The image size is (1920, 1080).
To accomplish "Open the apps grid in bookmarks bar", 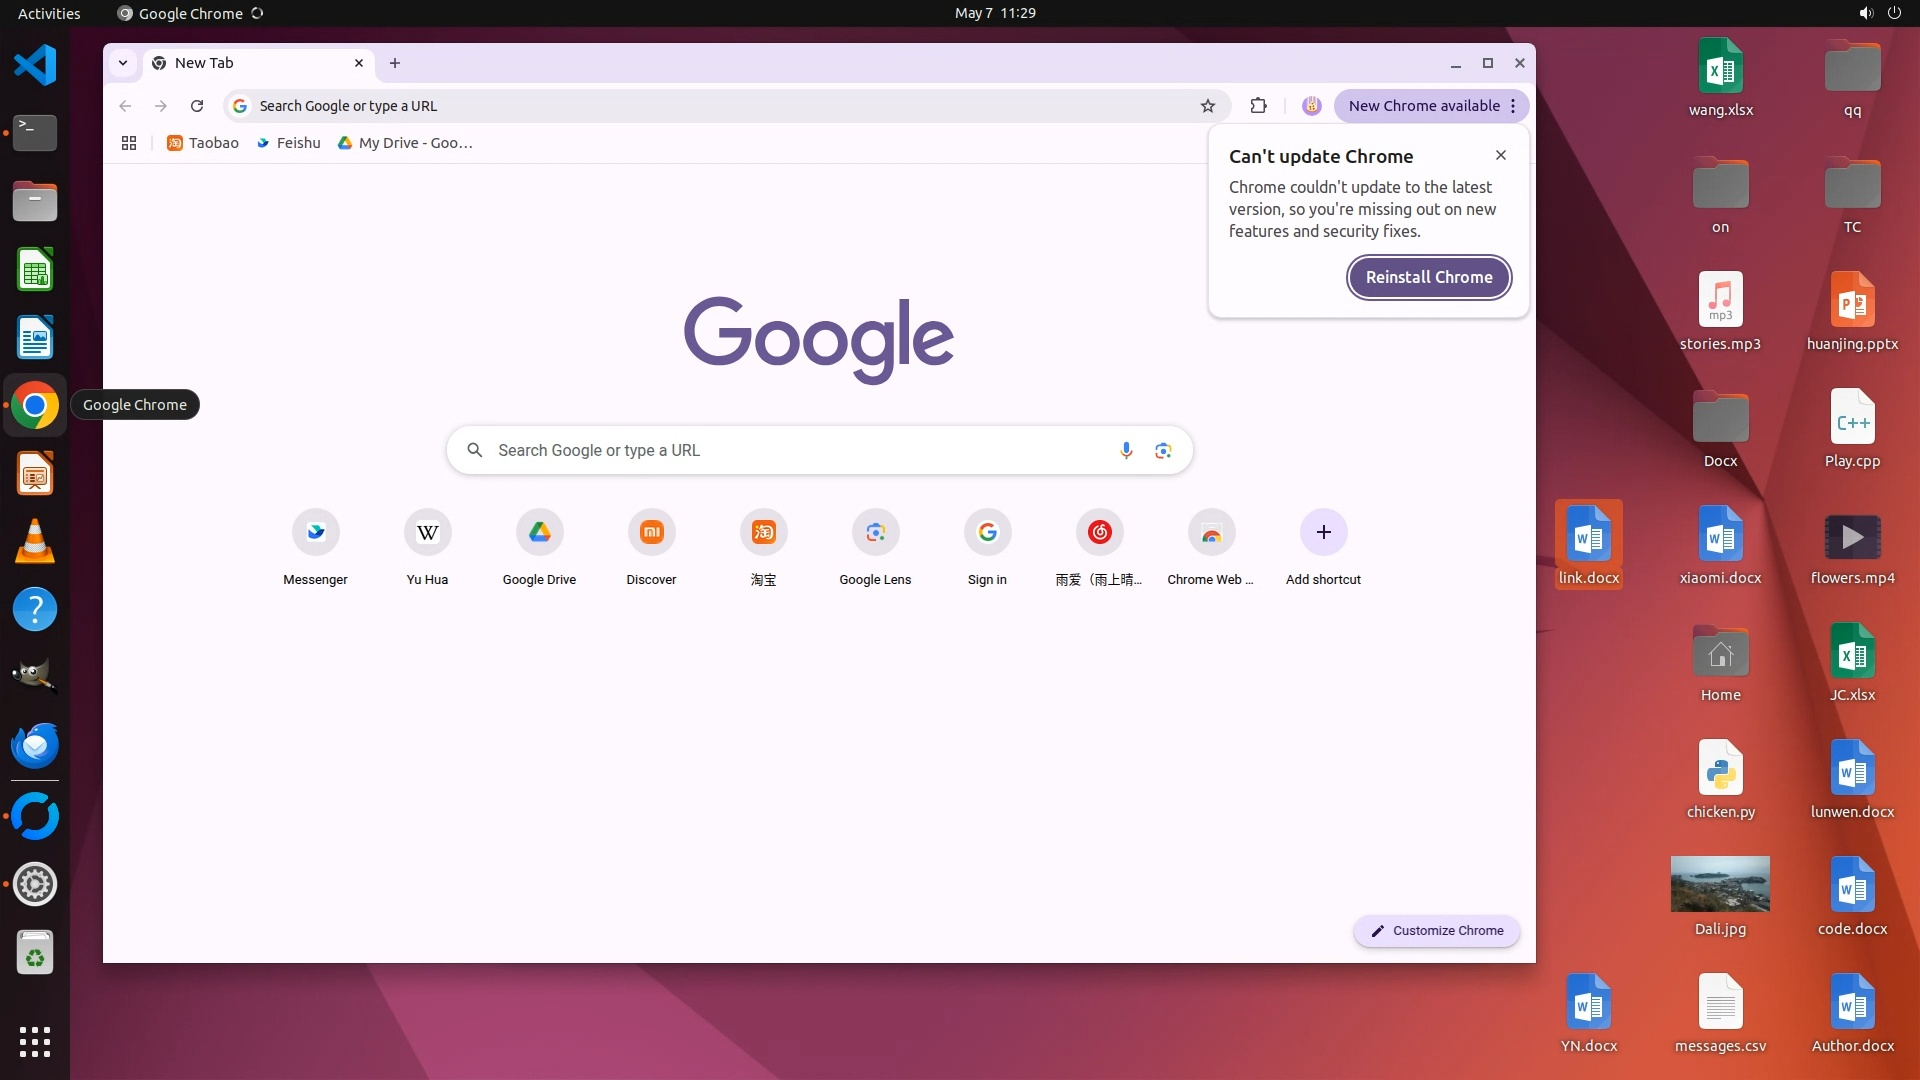I will pos(129,143).
